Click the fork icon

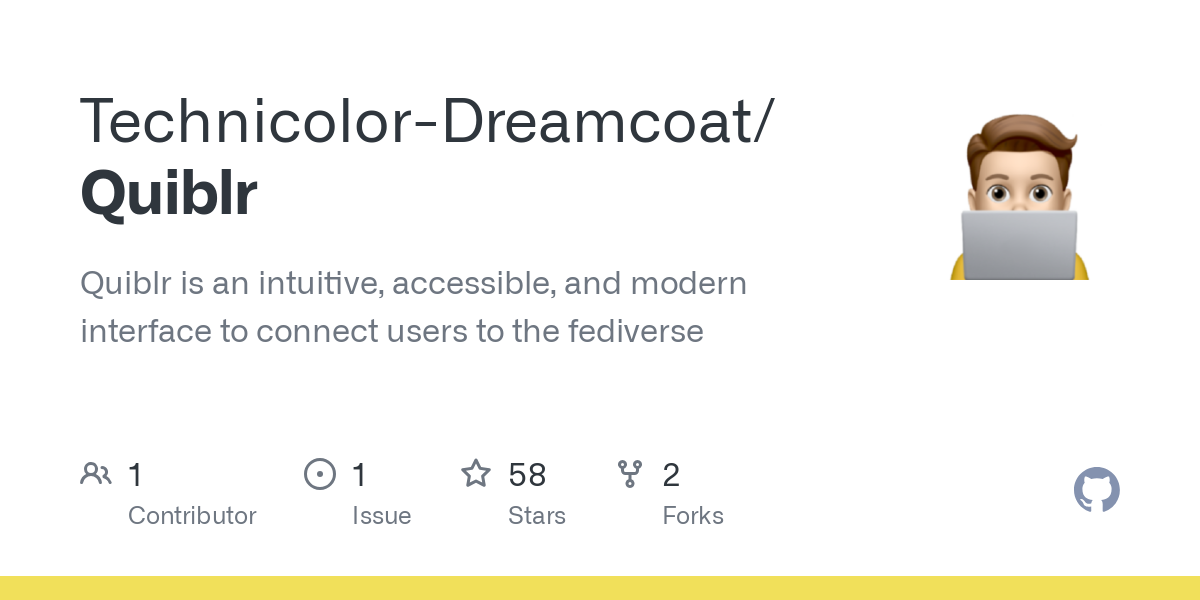click(x=630, y=474)
